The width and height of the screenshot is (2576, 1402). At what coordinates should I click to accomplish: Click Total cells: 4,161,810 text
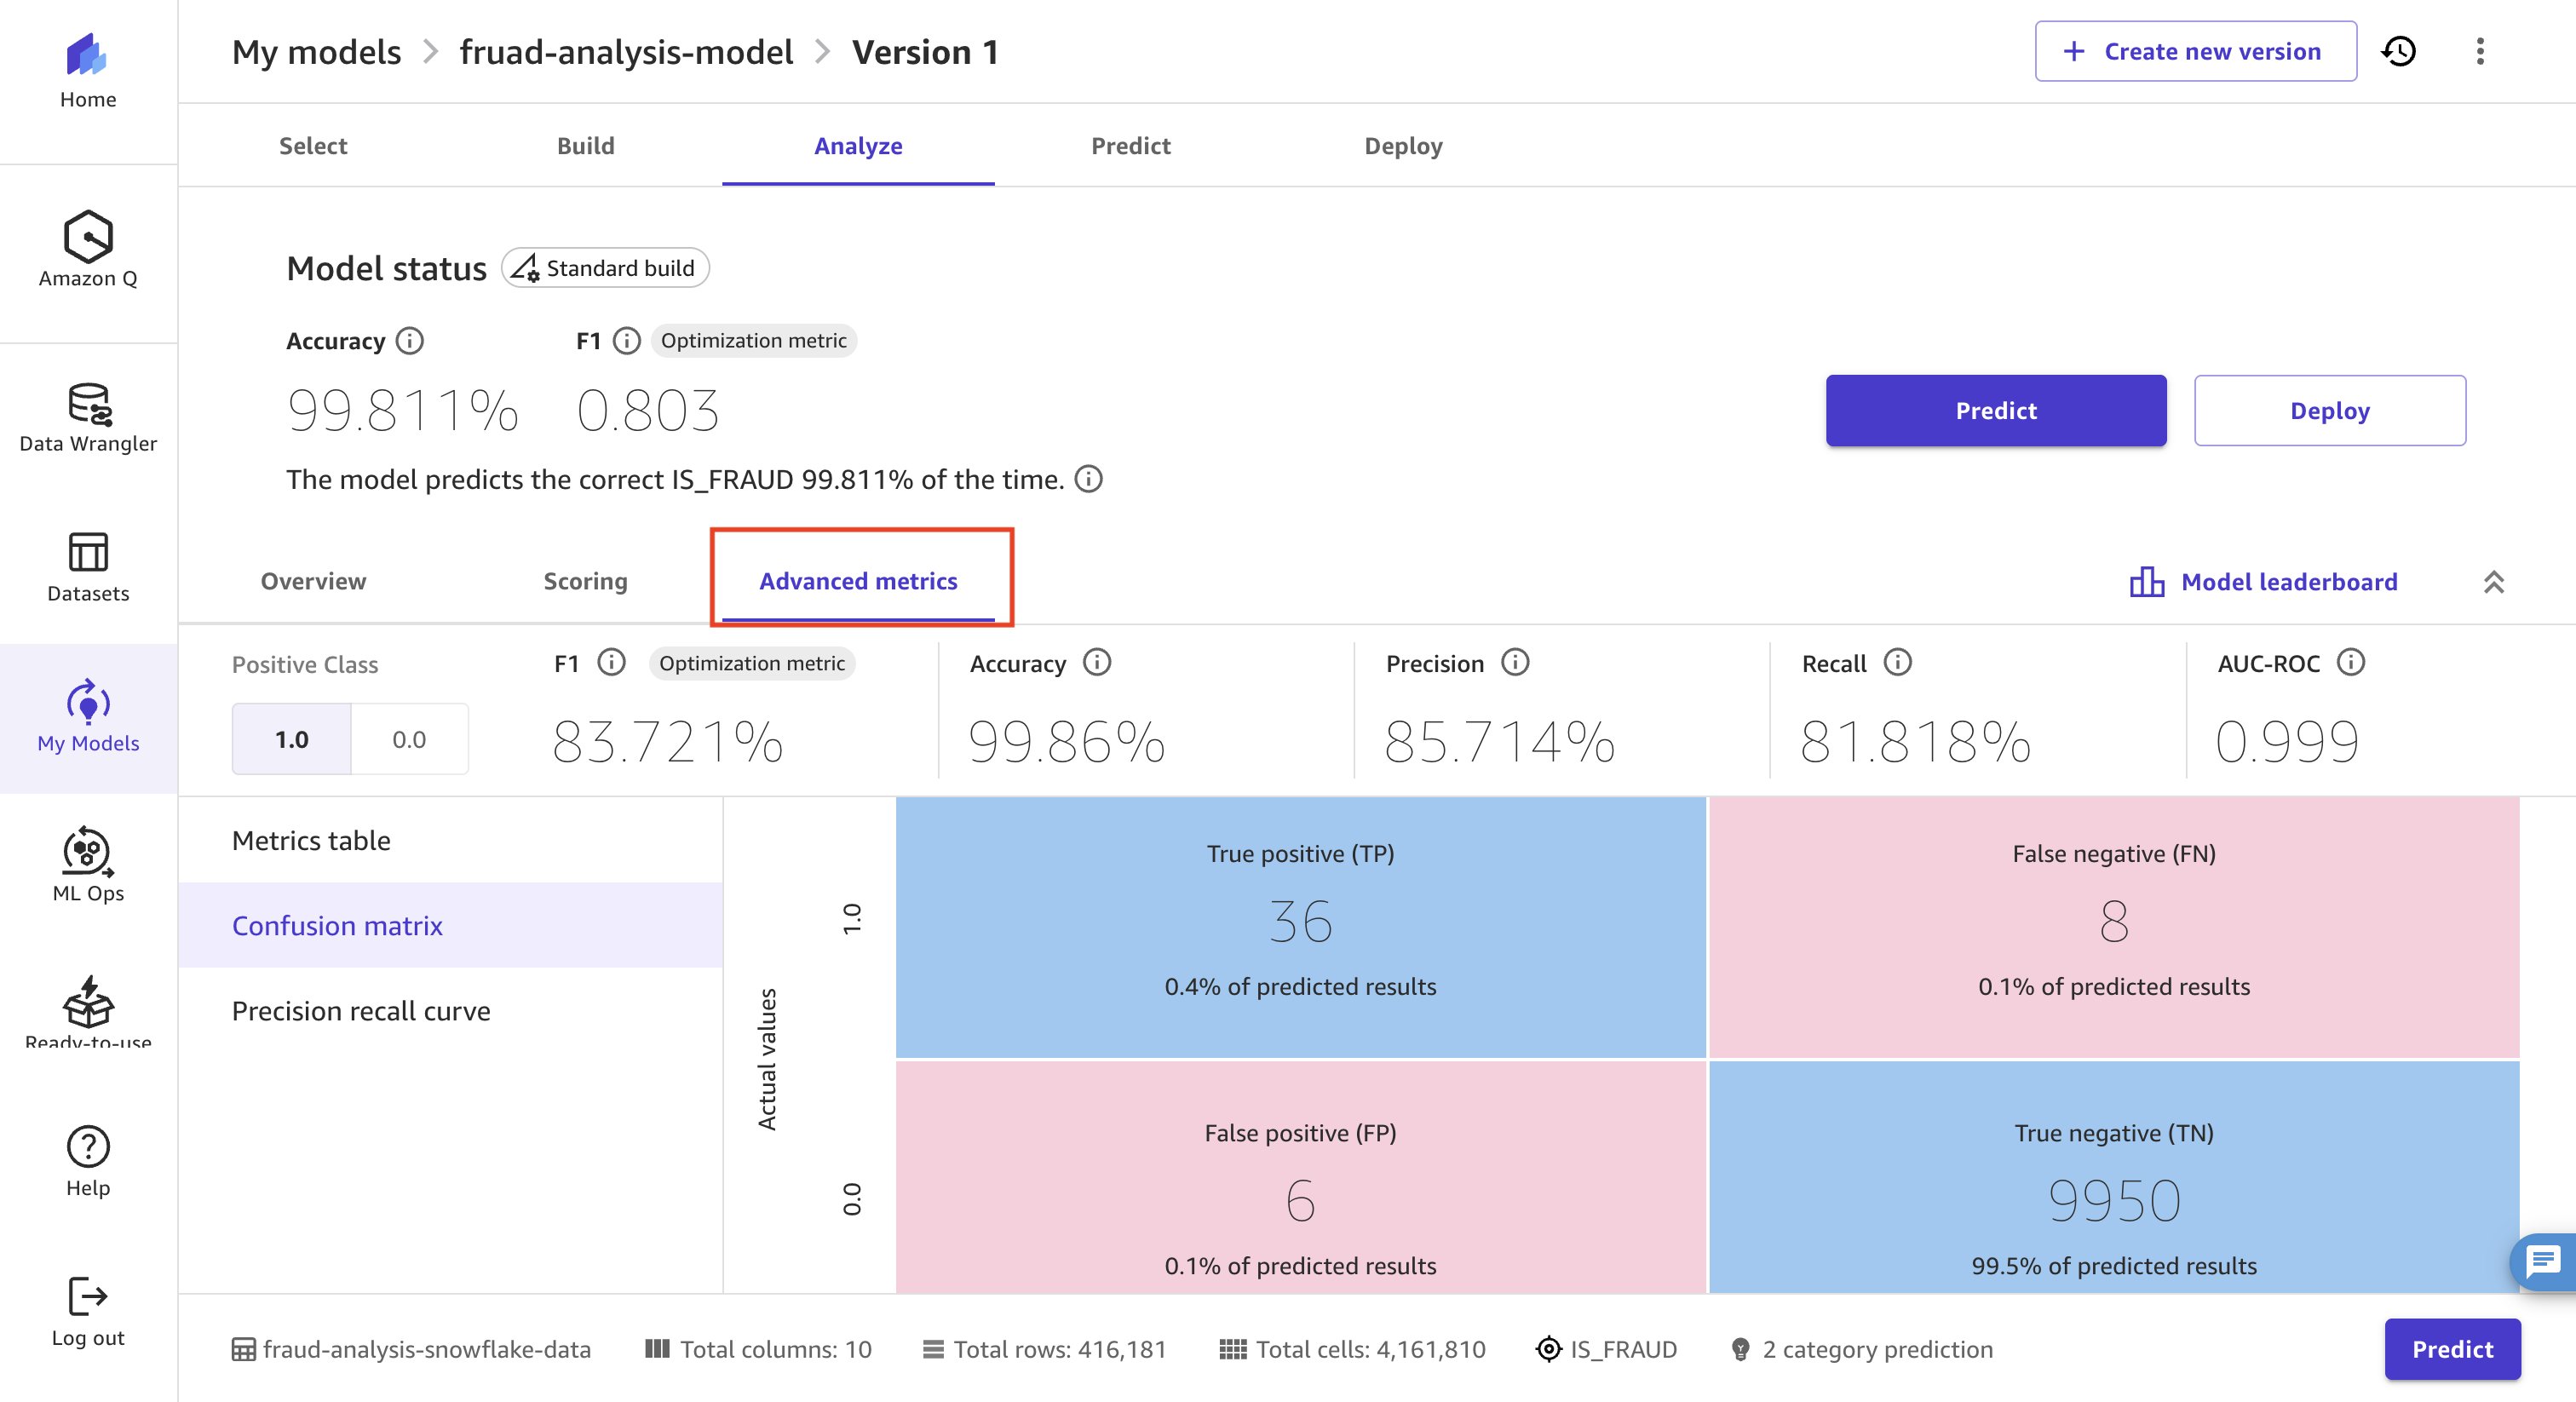click(1370, 1349)
